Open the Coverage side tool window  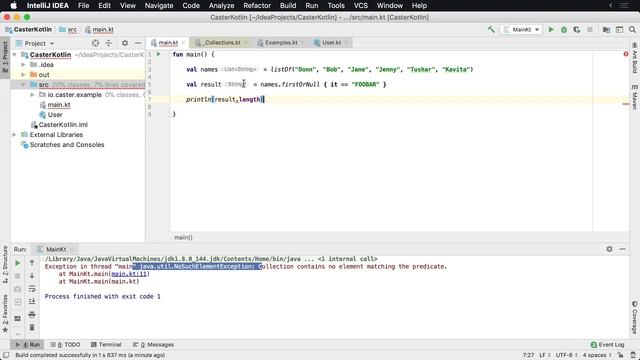point(635,317)
